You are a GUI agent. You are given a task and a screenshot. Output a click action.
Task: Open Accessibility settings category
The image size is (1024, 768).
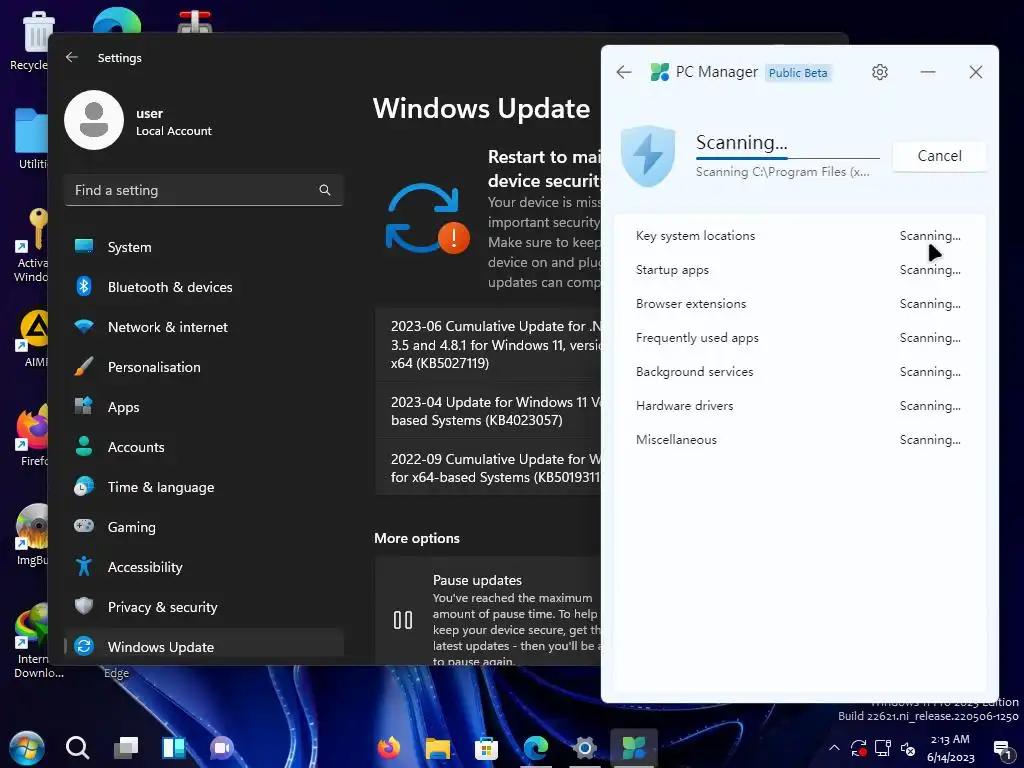(204, 567)
